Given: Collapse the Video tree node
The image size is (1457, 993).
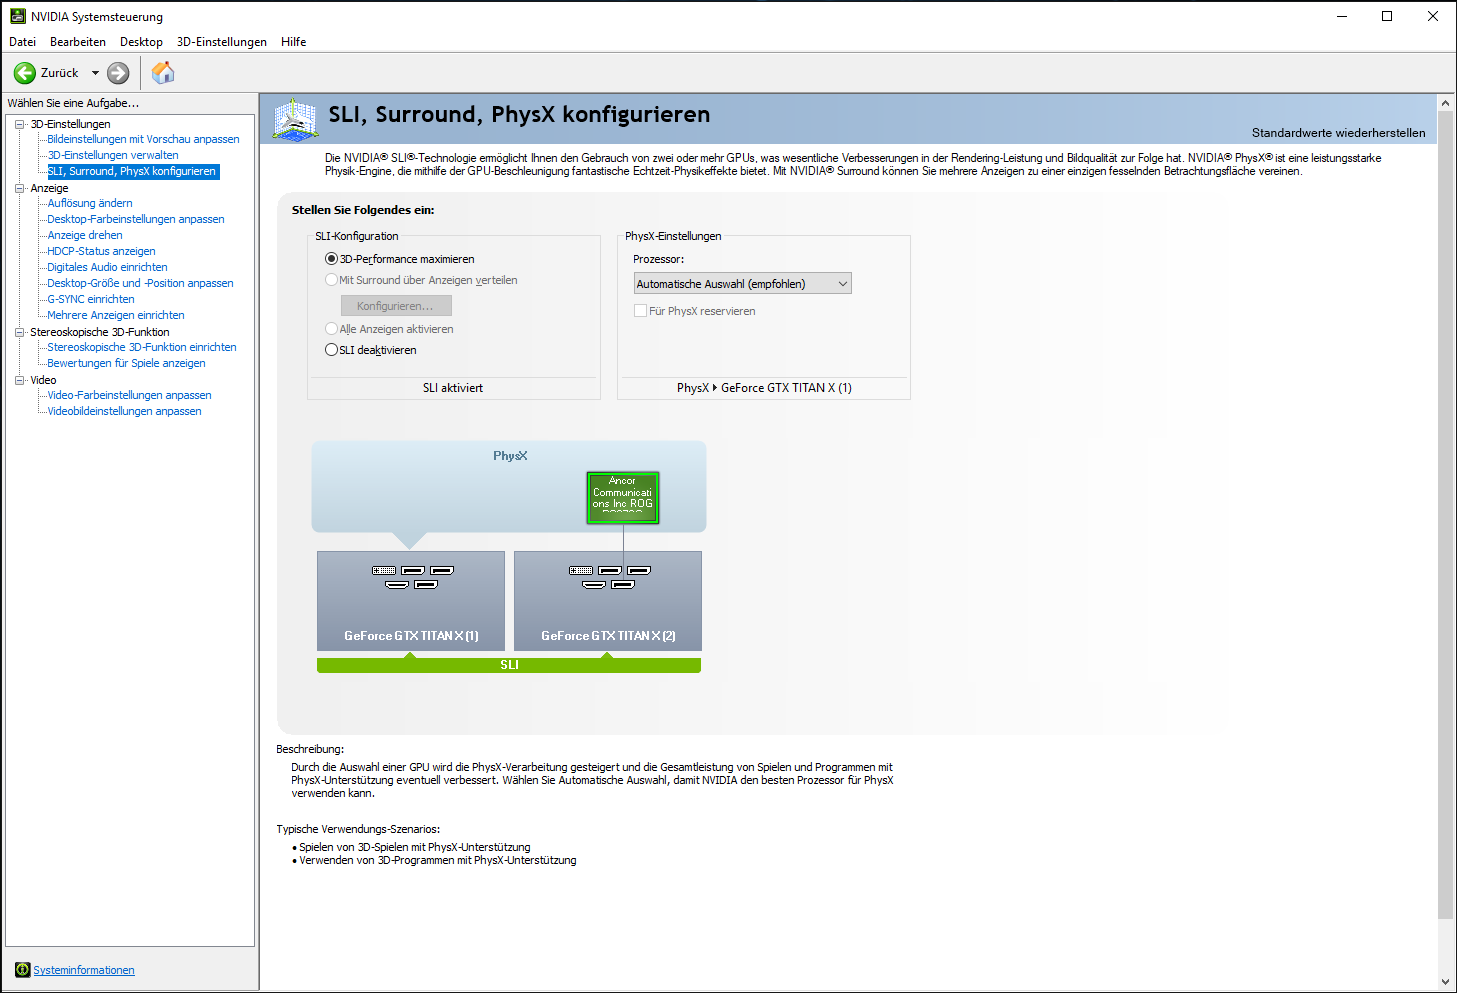Looking at the screenshot, I should click(19, 380).
